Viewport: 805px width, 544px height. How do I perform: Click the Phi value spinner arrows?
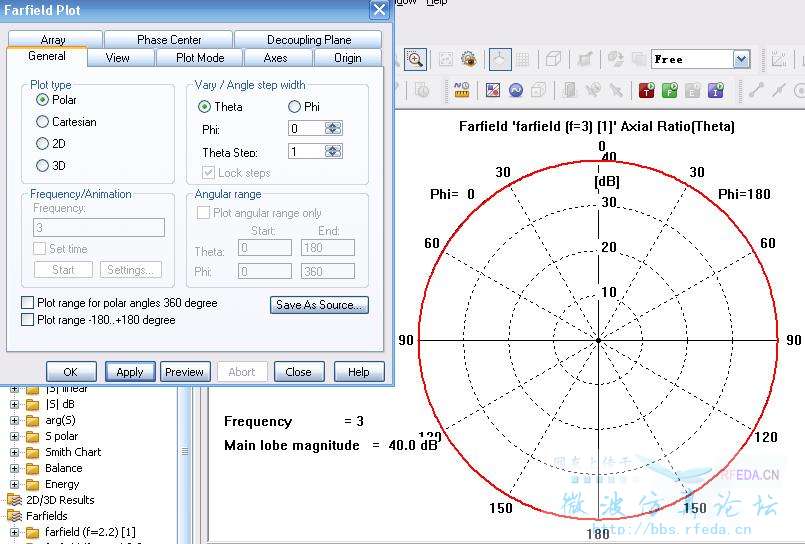(333, 128)
